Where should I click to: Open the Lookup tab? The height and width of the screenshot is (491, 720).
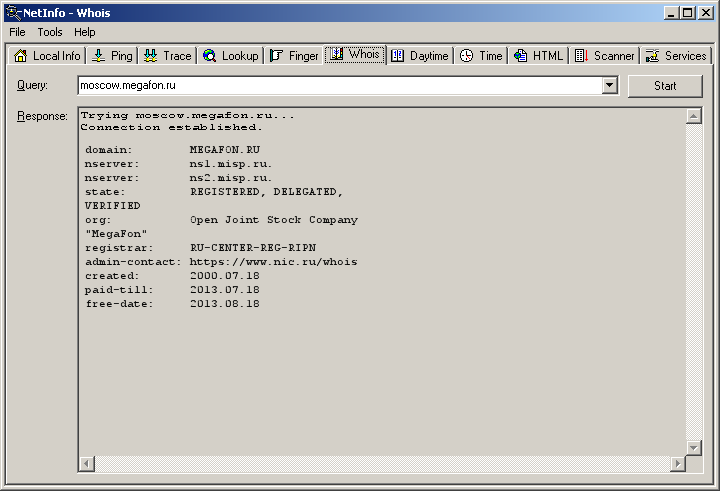[x=231, y=56]
